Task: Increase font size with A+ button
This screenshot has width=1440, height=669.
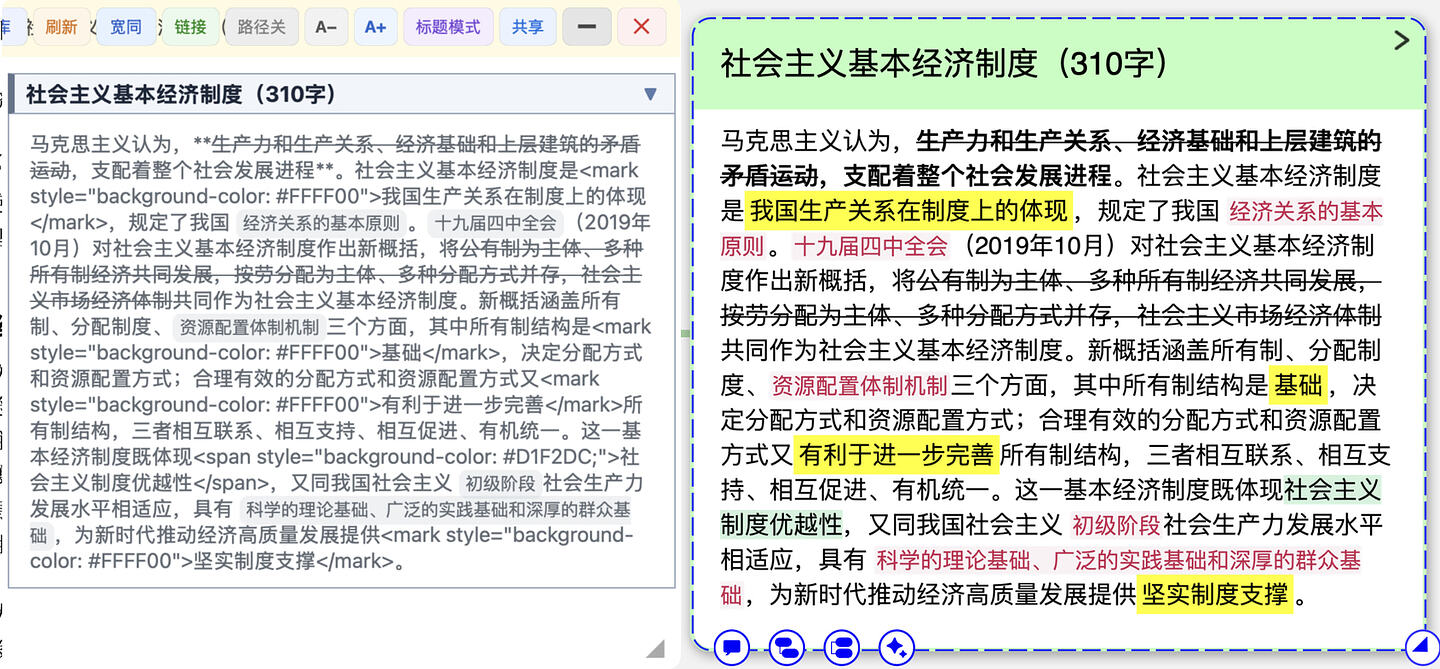Action: point(375,27)
